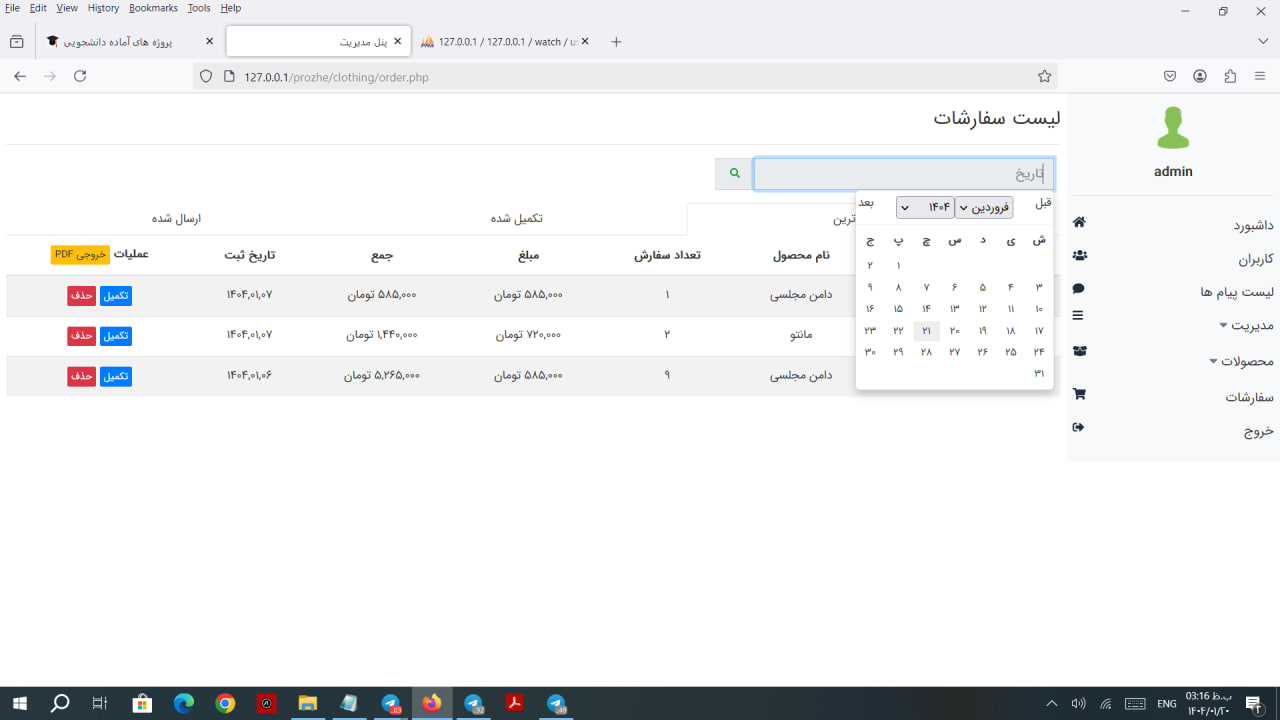Click the بعد next month link

point(866,203)
